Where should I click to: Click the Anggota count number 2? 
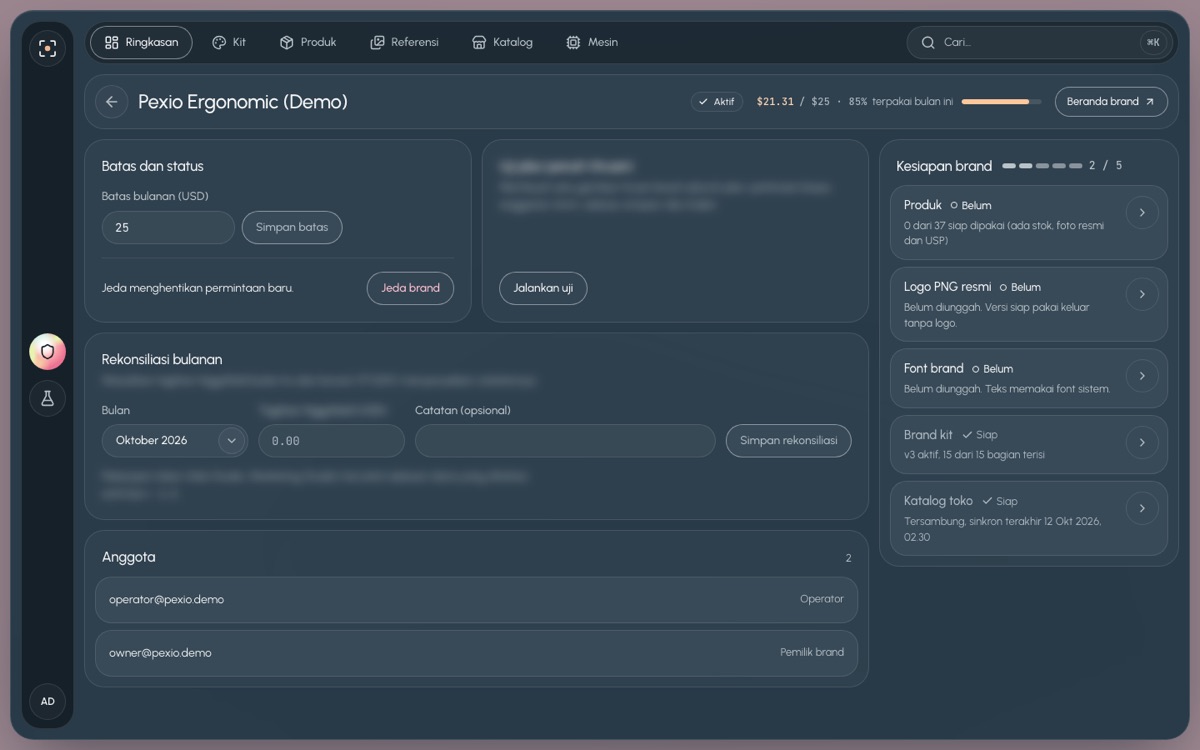coord(848,558)
